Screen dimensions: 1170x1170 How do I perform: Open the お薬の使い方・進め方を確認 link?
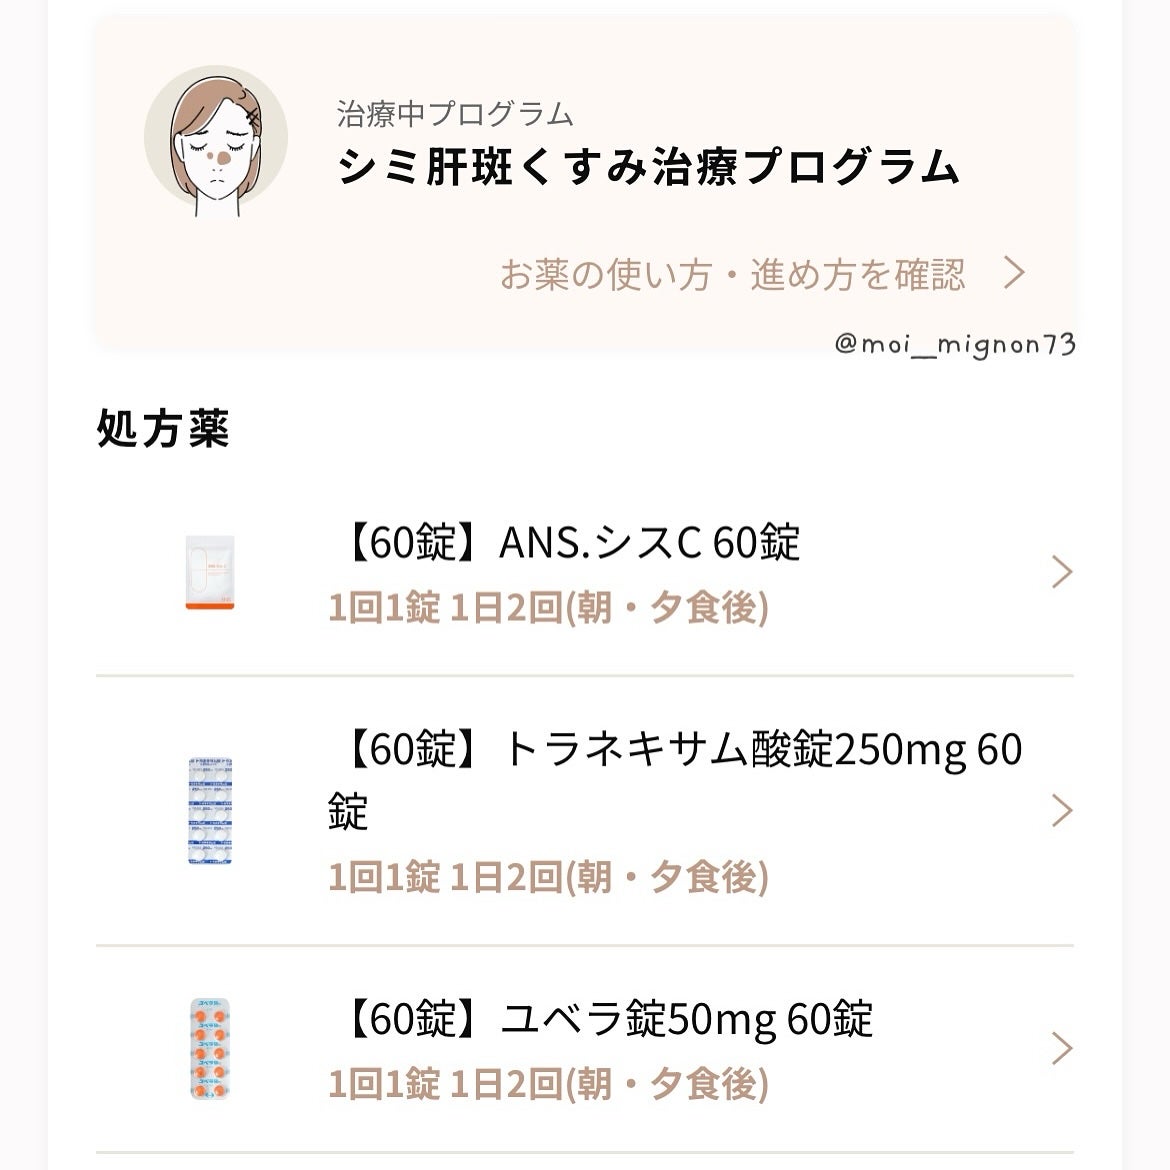click(x=732, y=274)
